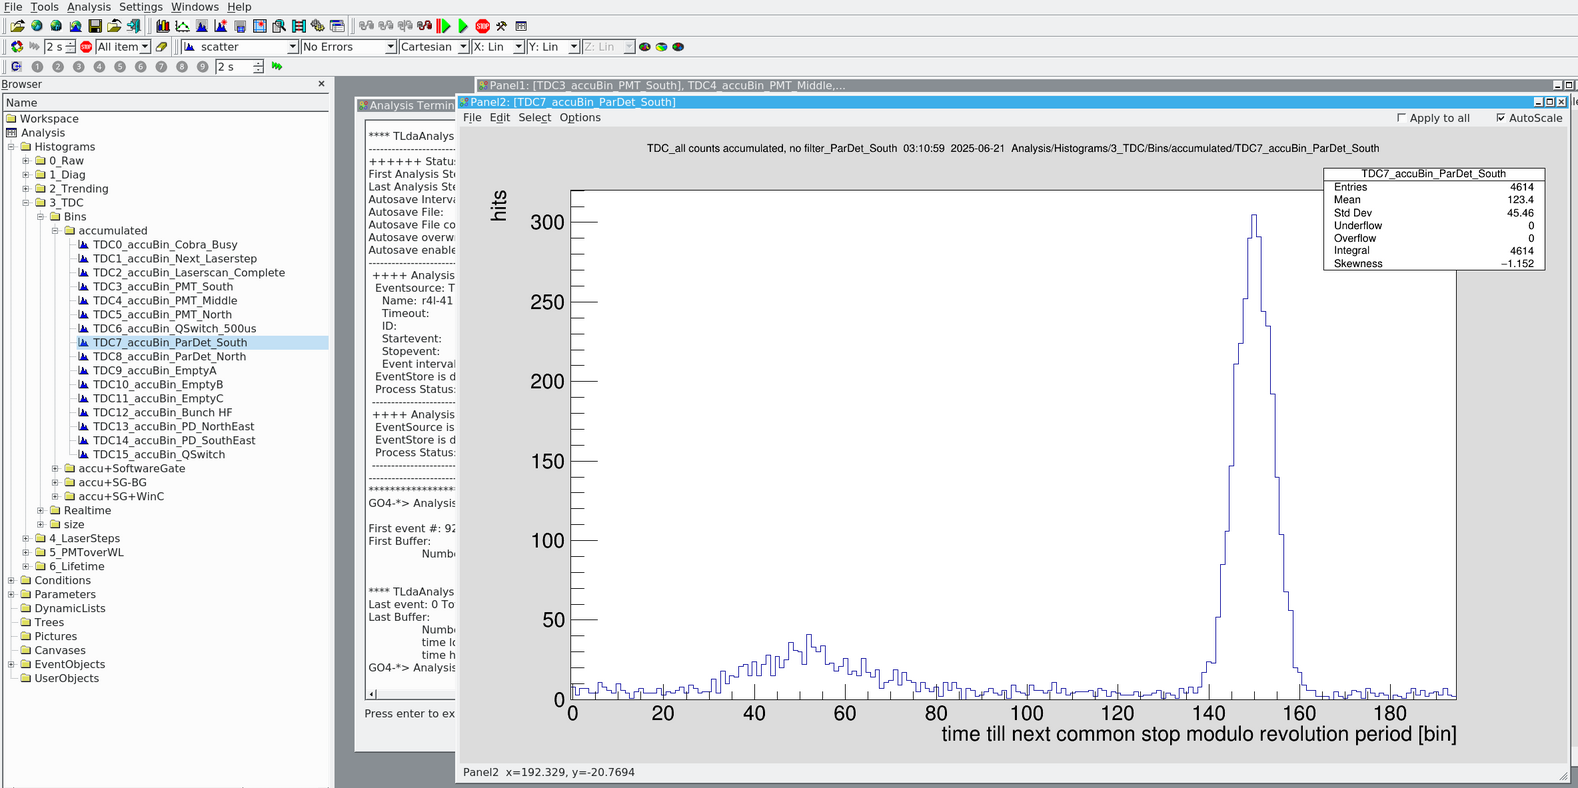The image size is (1578, 788).
Task: Collapse the 3_TDC folder
Action: (26, 203)
